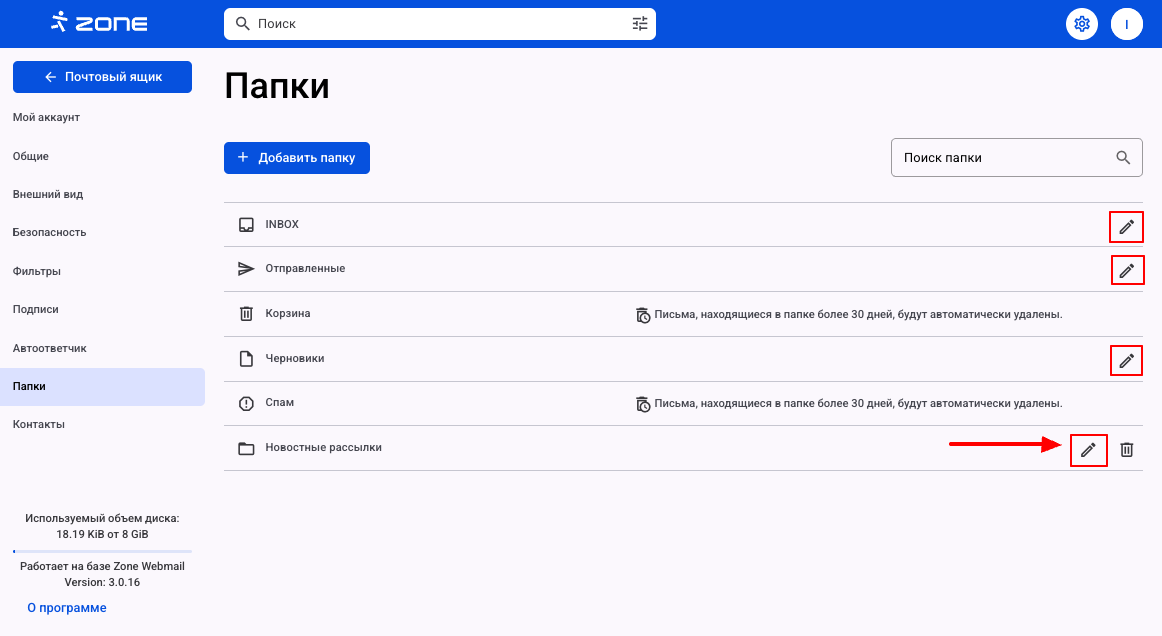Open settings gear icon in header
1162x636 pixels.
(x=1080, y=24)
